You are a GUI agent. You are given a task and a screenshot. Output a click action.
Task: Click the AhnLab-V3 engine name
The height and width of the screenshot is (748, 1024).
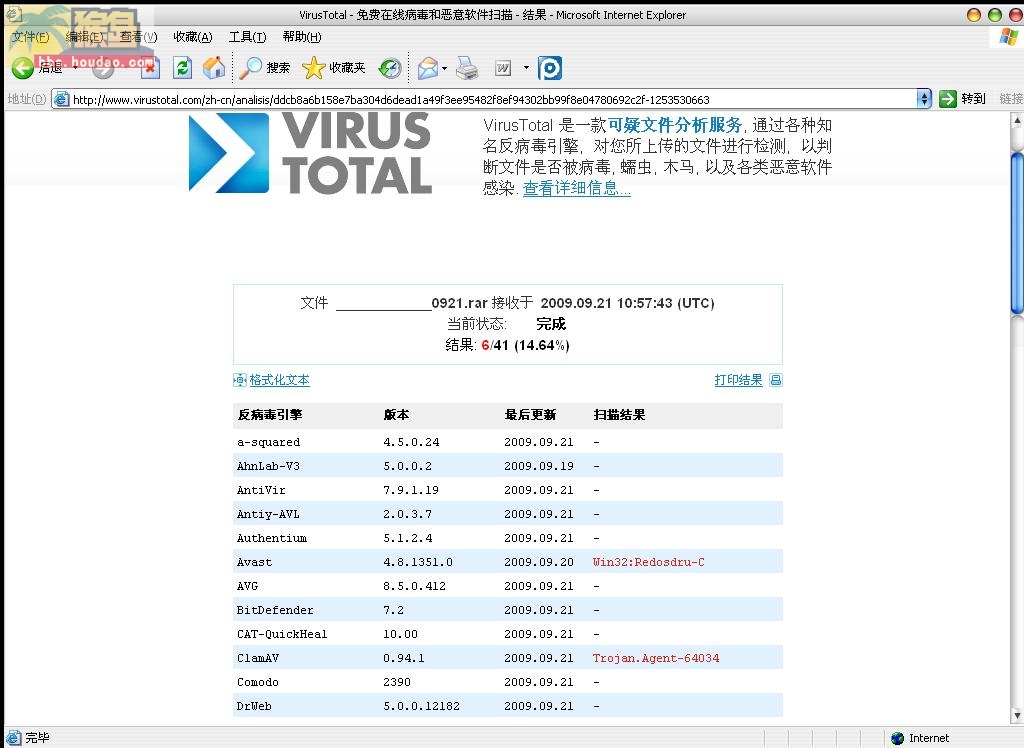click(x=268, y=466)
